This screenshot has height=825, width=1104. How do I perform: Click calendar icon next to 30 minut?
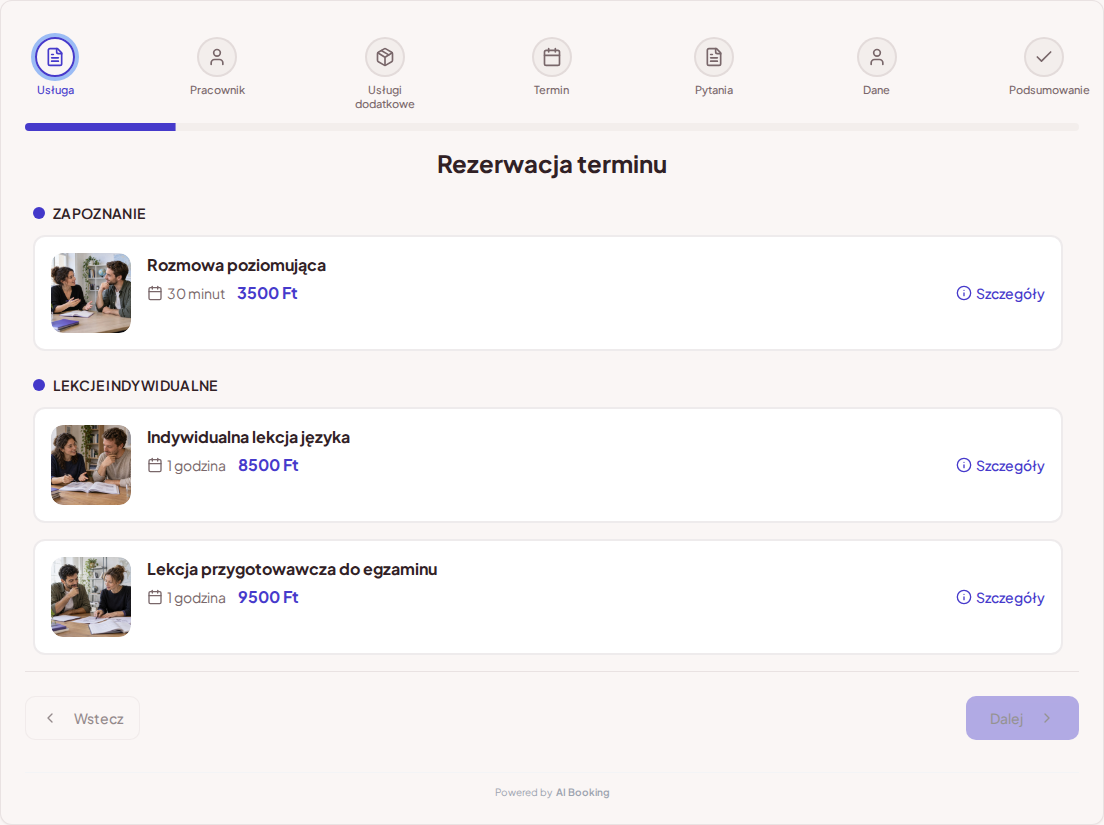(155, 293)
